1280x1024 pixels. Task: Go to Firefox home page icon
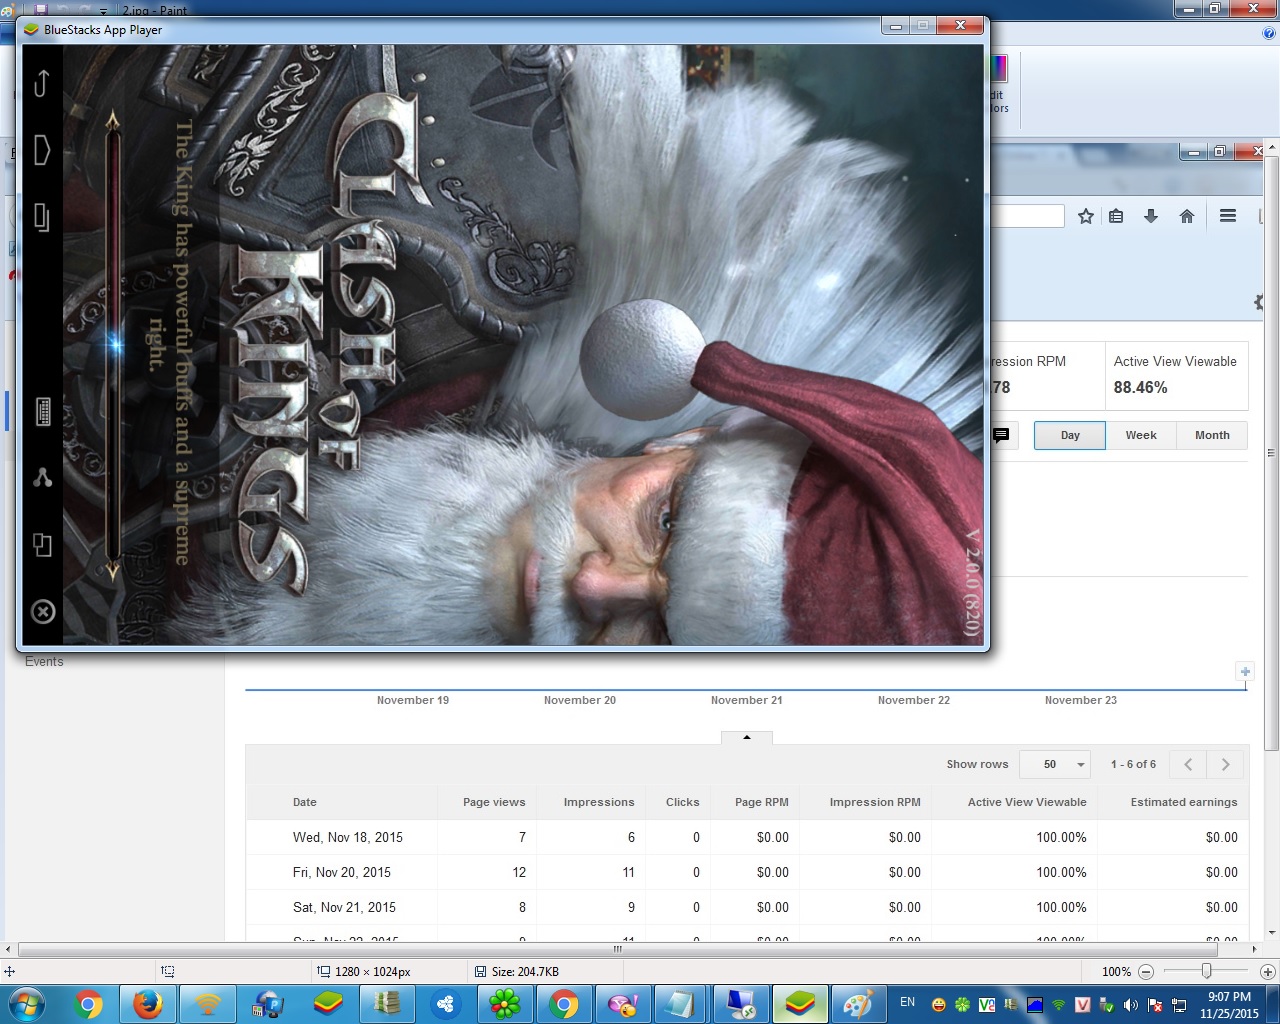(1187, 216)
